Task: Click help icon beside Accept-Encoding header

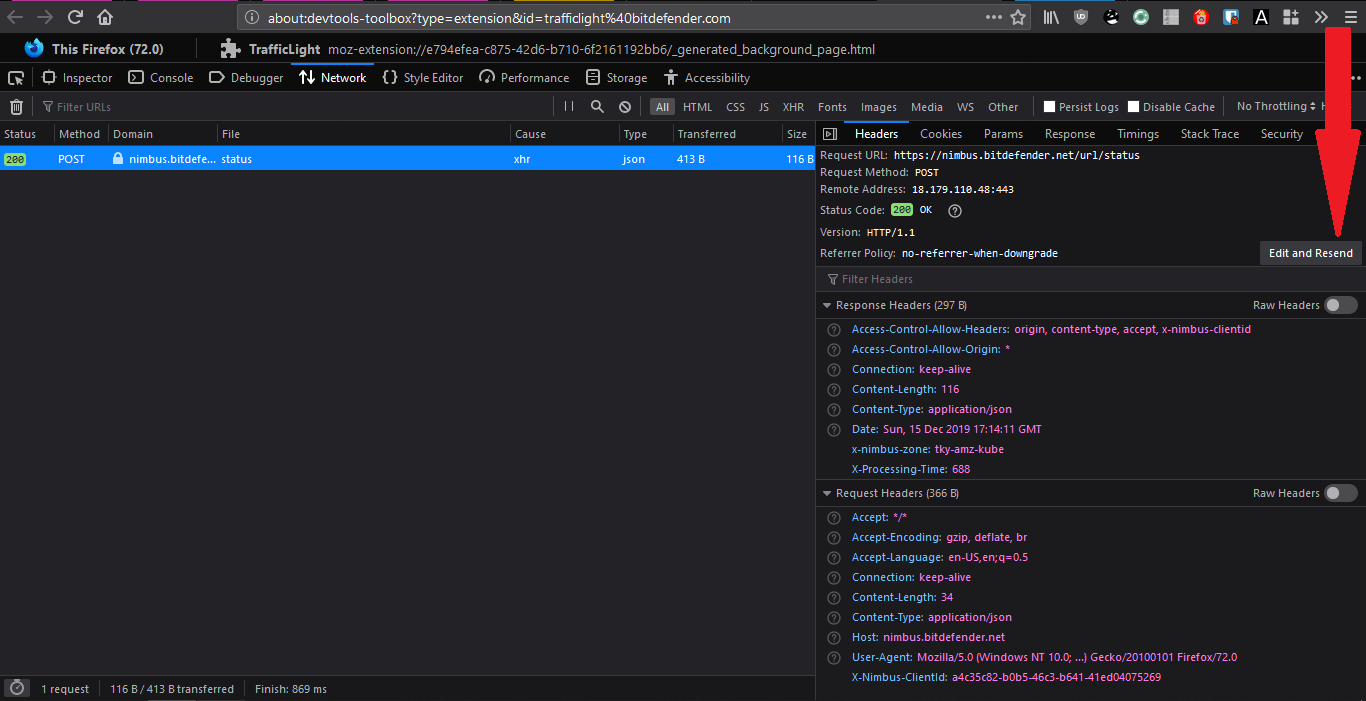Action: (834, 538)
